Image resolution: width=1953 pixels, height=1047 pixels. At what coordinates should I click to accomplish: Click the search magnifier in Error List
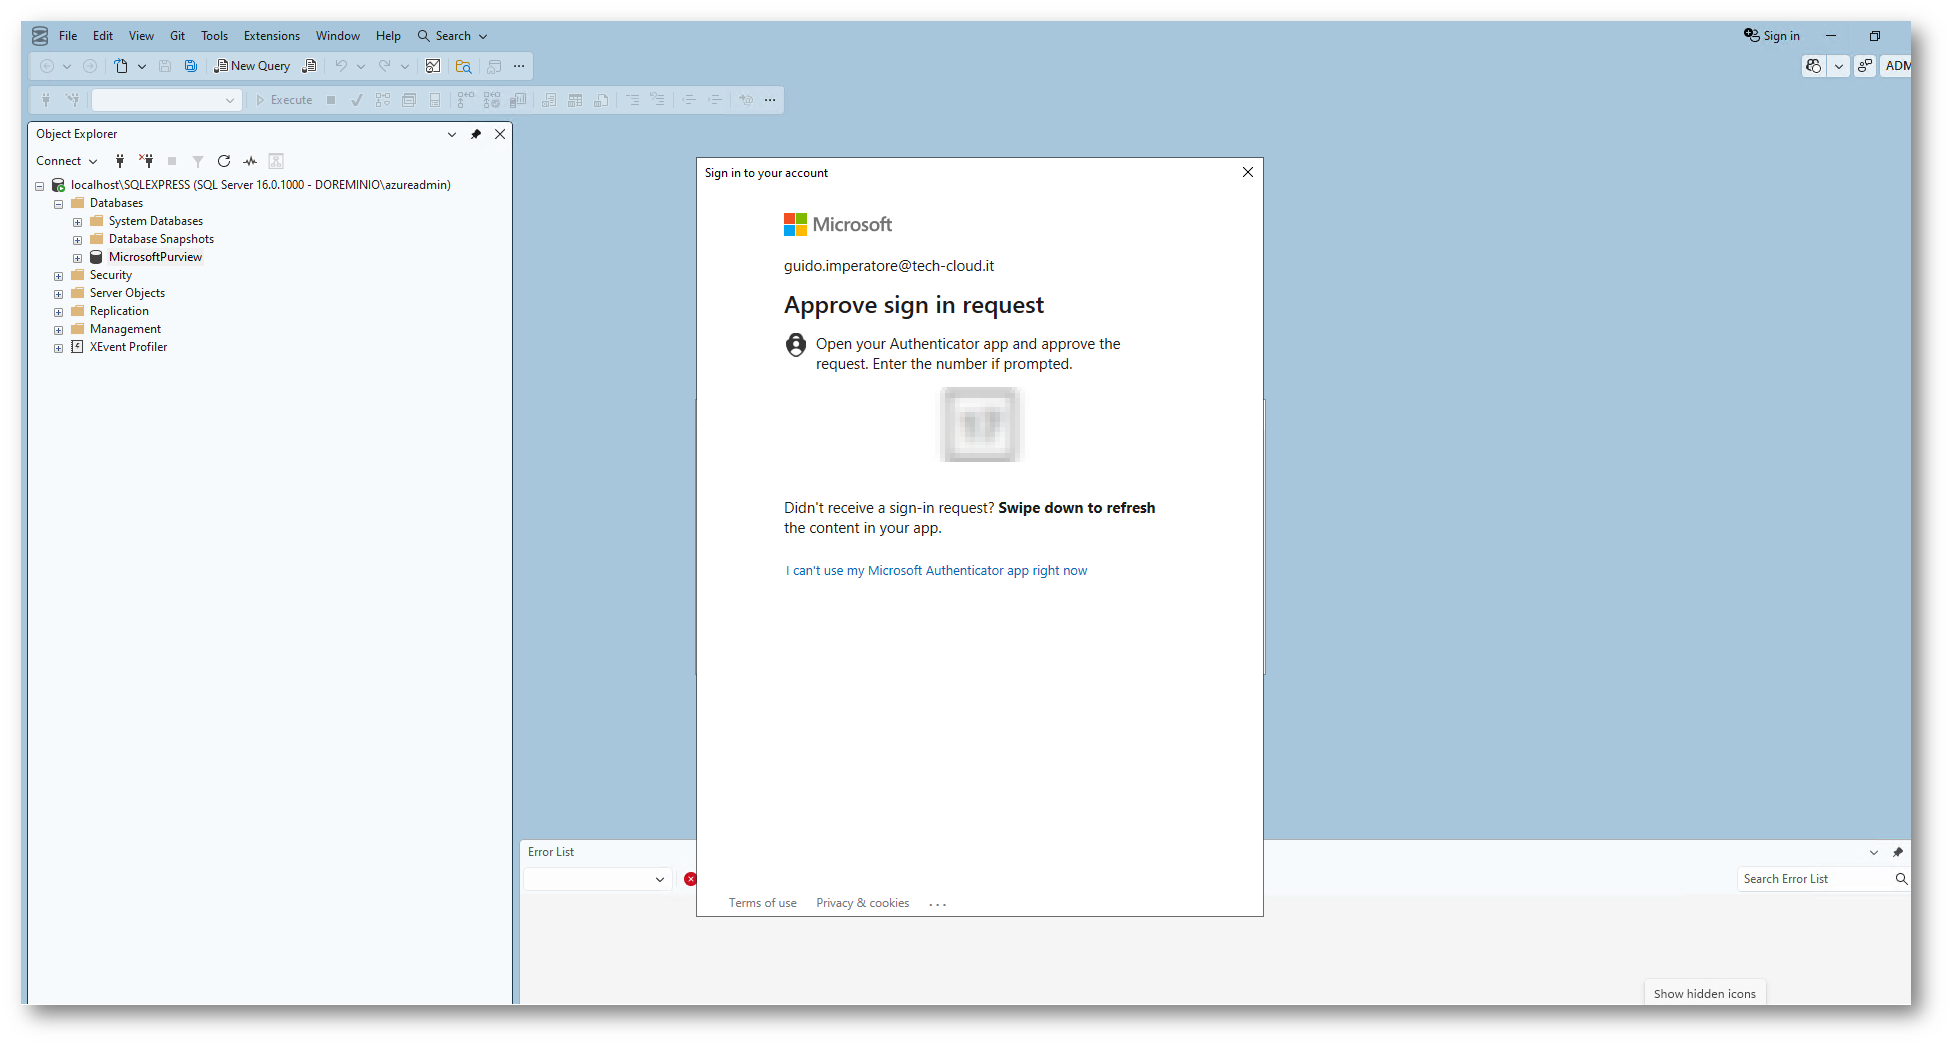click(x=1901, y=879)
